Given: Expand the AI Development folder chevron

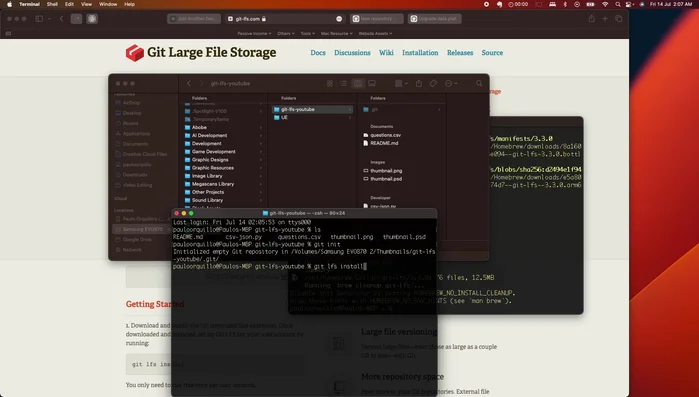Looking at the screenshot, I should 261,135.
